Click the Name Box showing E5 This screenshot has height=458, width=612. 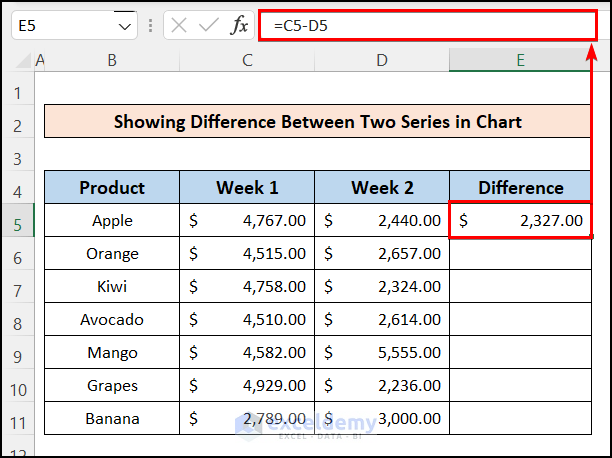point(60,26)
